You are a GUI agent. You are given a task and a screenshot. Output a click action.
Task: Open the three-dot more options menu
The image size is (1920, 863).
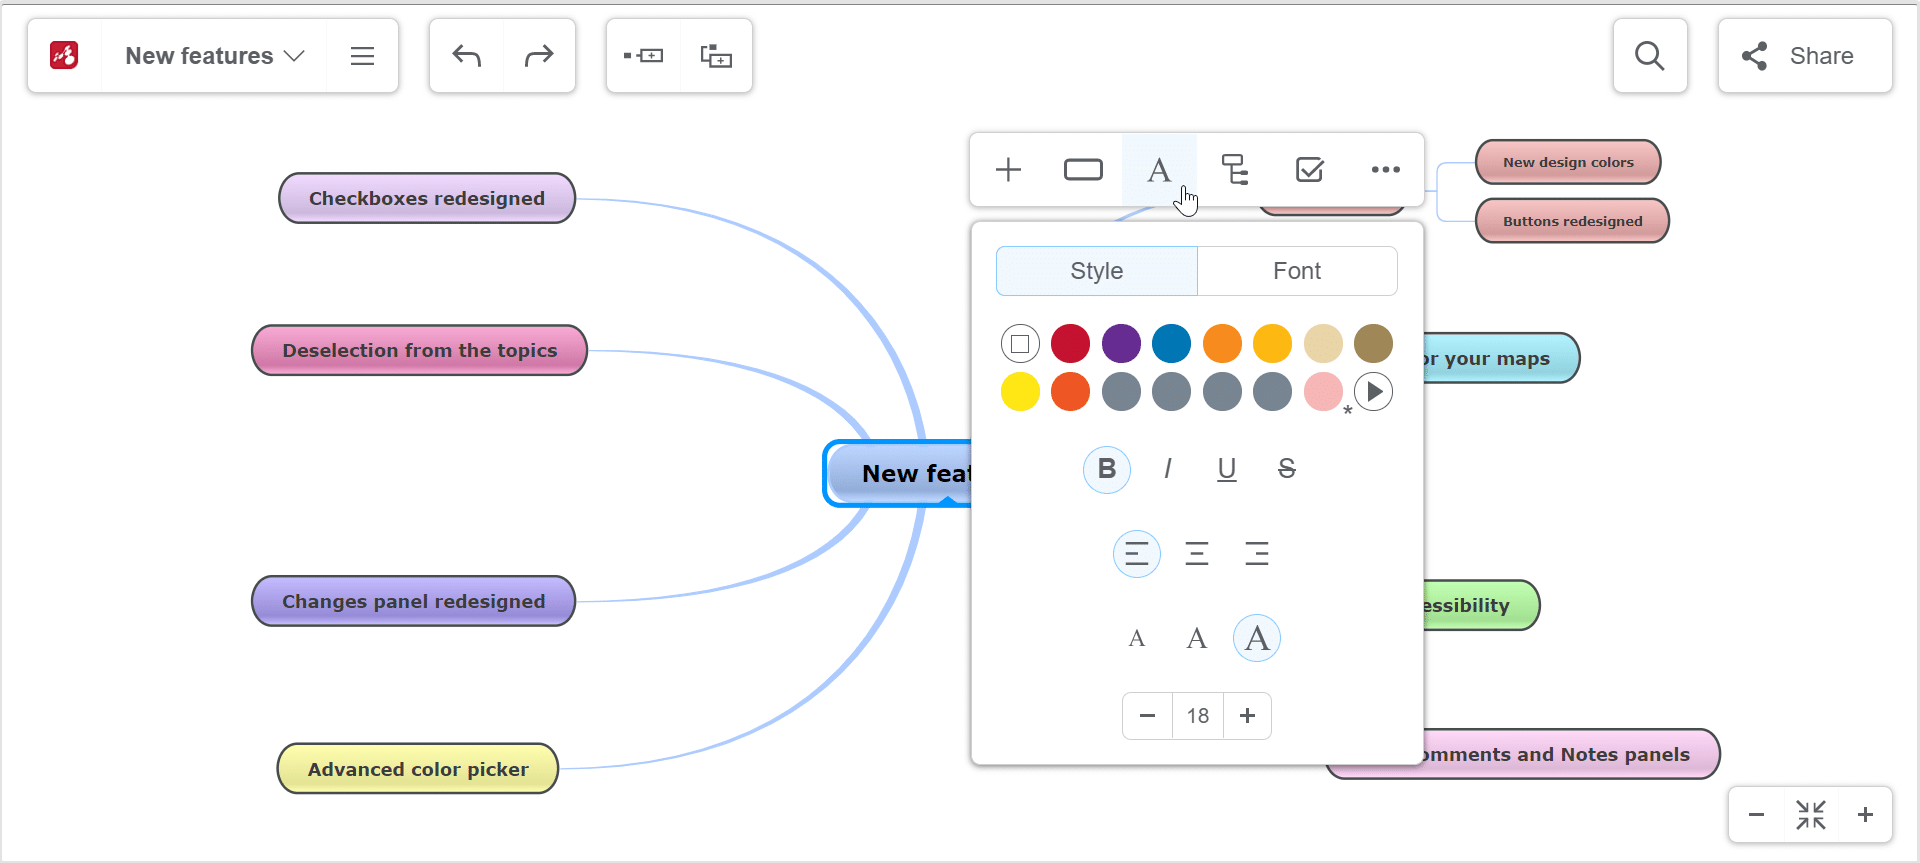click(x=1385, y=170)
